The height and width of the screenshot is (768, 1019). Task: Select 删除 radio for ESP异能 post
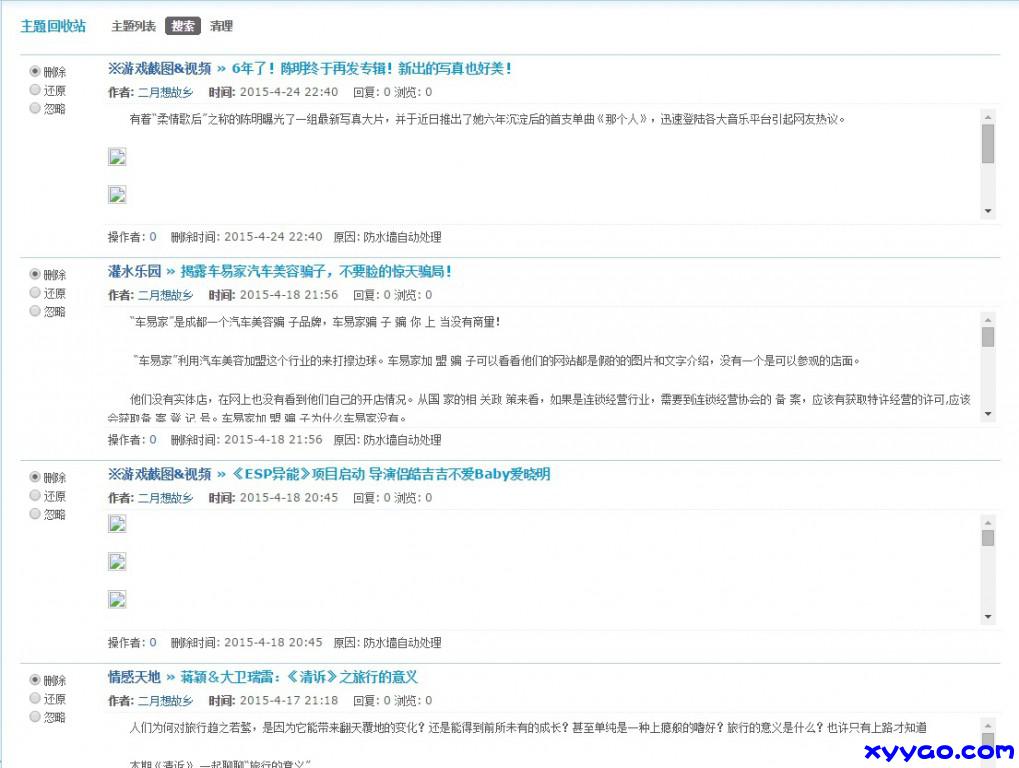pyautogui.click(x=35, y=477)
